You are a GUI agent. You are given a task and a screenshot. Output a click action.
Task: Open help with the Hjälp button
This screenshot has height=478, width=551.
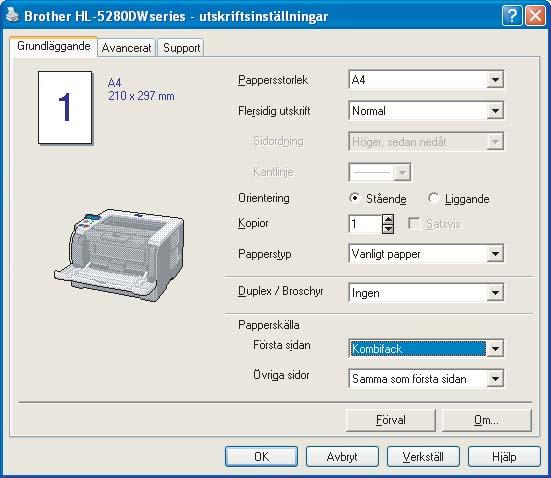coord(504,457)
